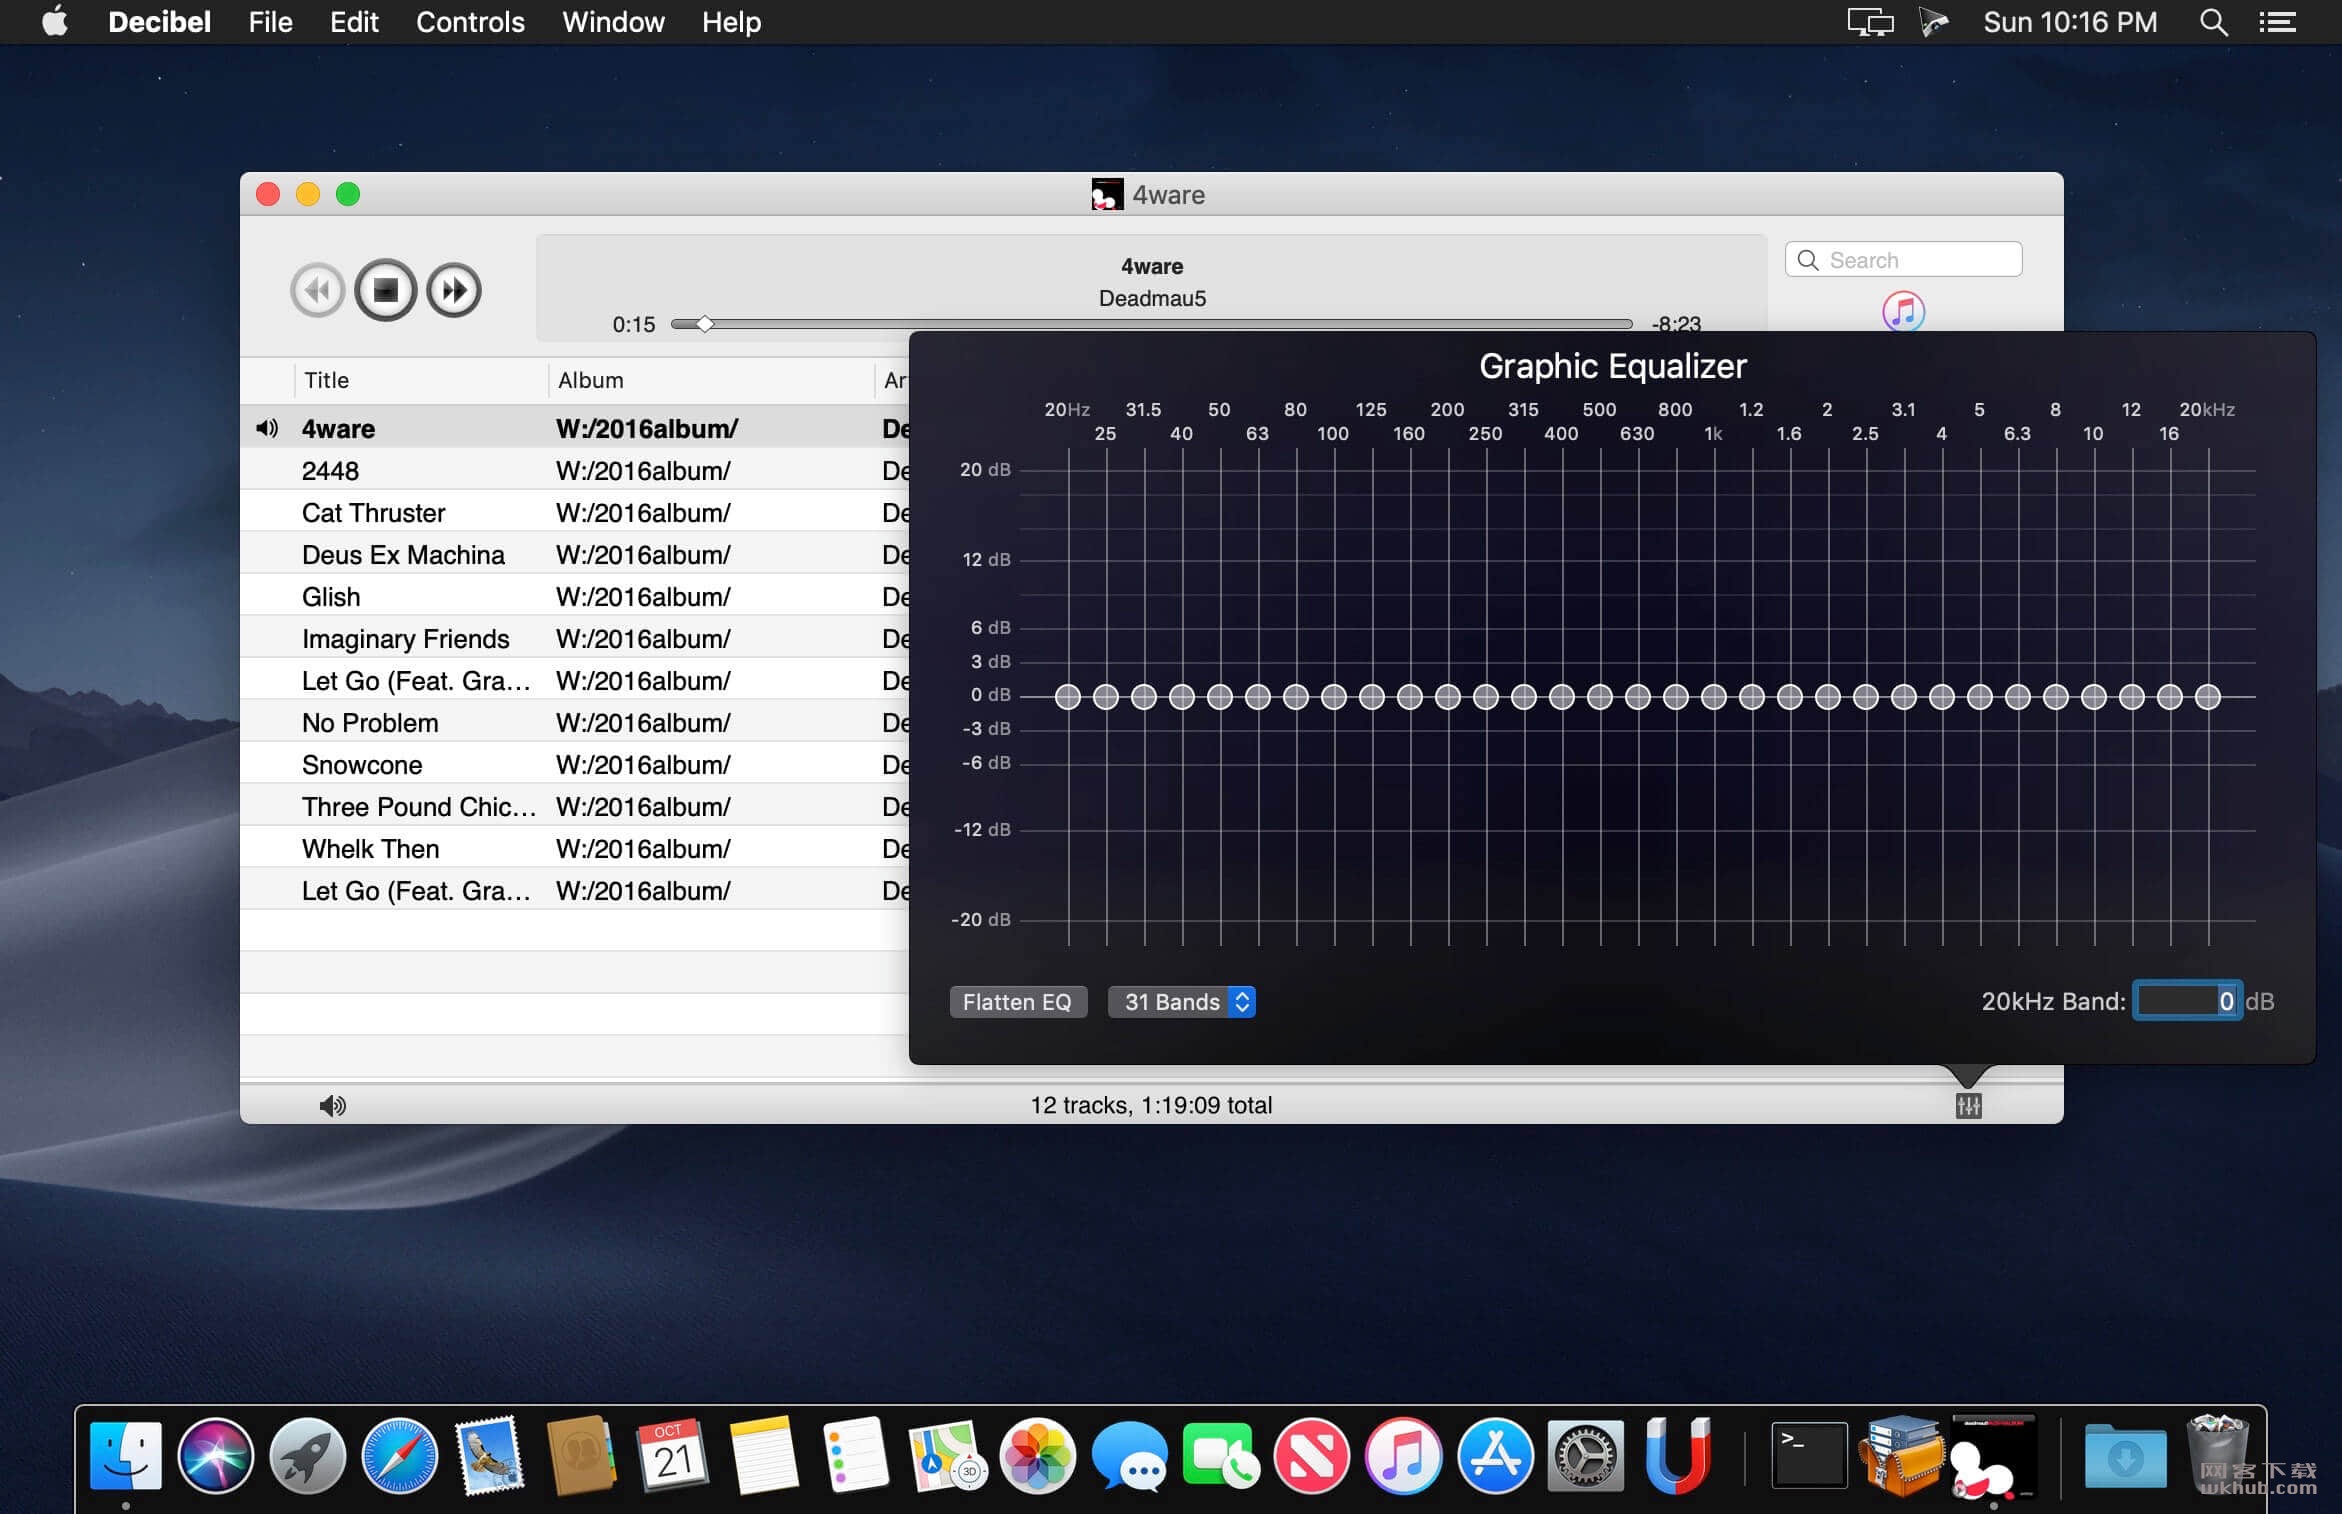The height and width of the screenshot is (1514, 2342).
Task: Click the 12 tracks total status text
Action: click(1151, 1105)
